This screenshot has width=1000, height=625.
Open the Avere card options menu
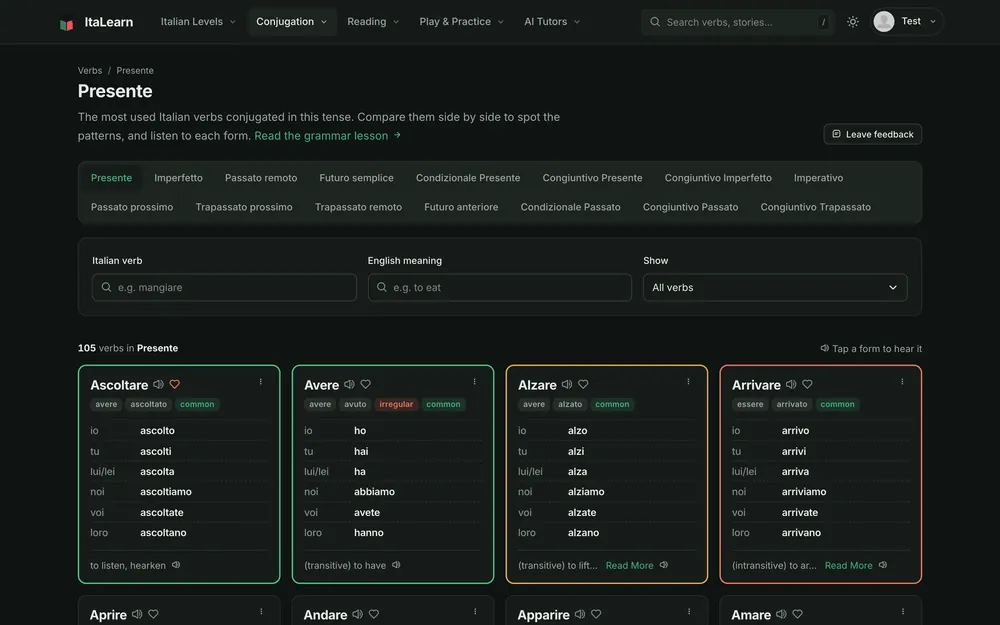(474, 381)
